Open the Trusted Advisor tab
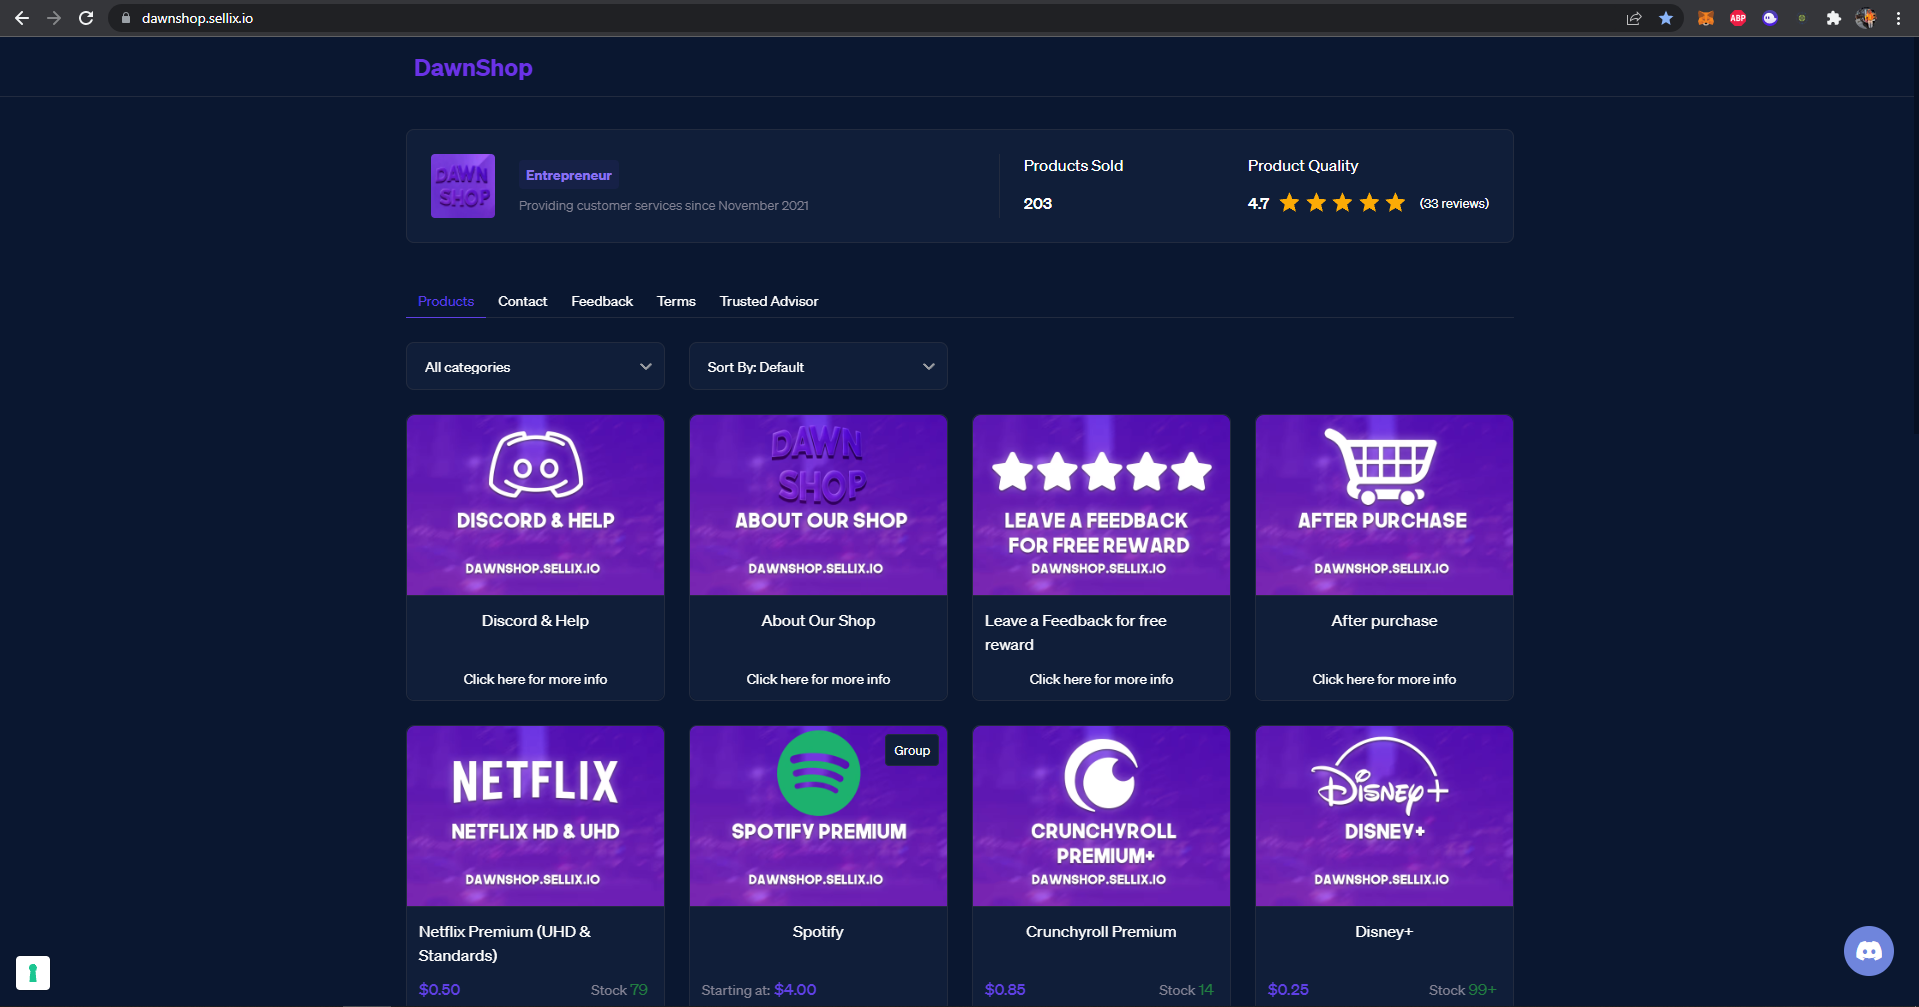 coord(769,301)
